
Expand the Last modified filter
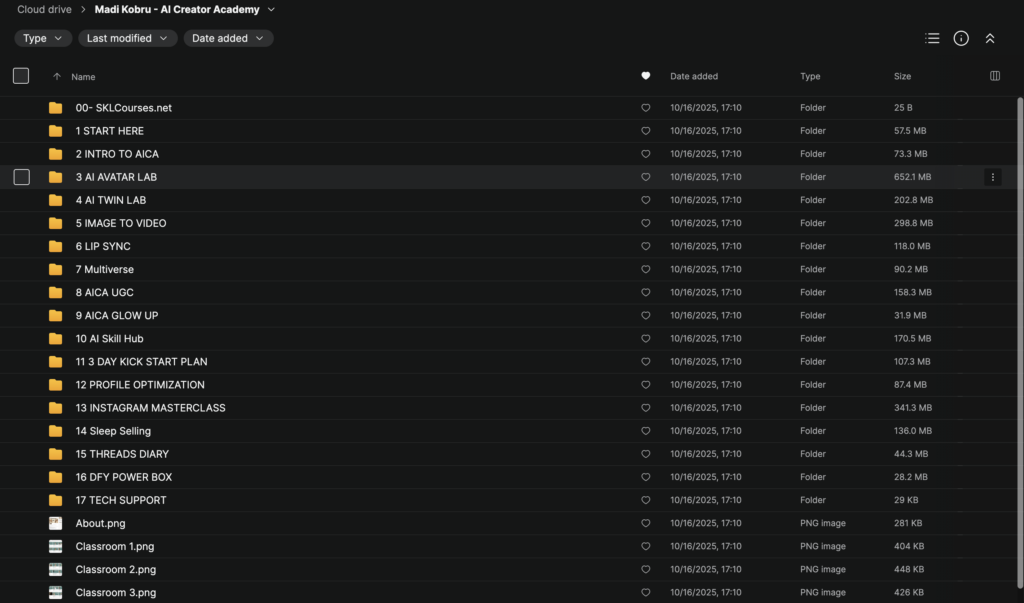pos(127,38)
